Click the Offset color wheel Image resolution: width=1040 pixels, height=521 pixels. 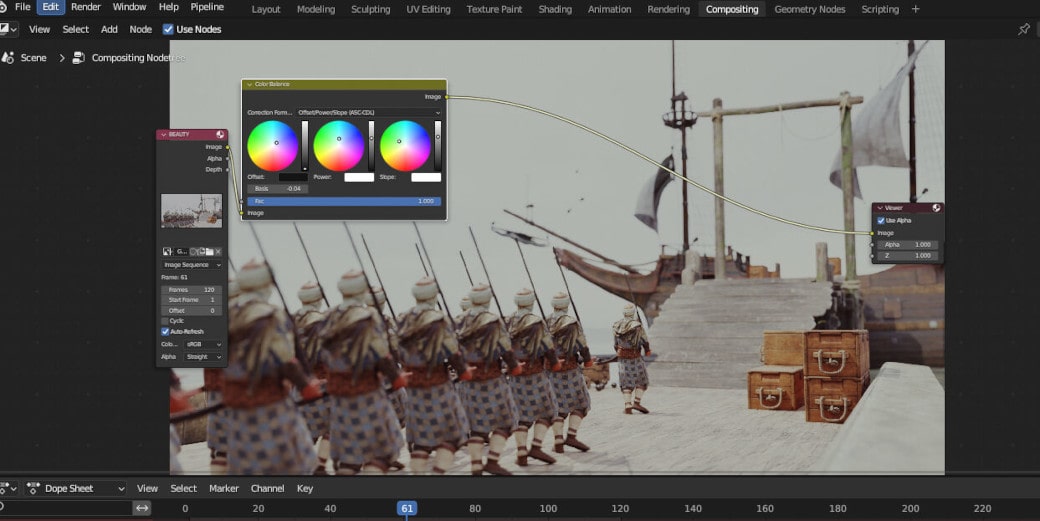coord(273,146)
